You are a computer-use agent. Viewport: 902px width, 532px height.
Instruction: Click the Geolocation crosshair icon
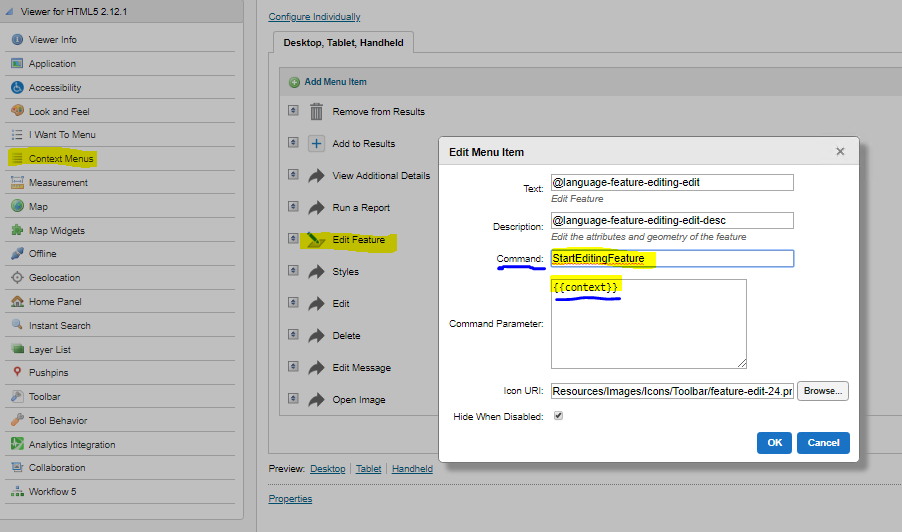point(17,277)
